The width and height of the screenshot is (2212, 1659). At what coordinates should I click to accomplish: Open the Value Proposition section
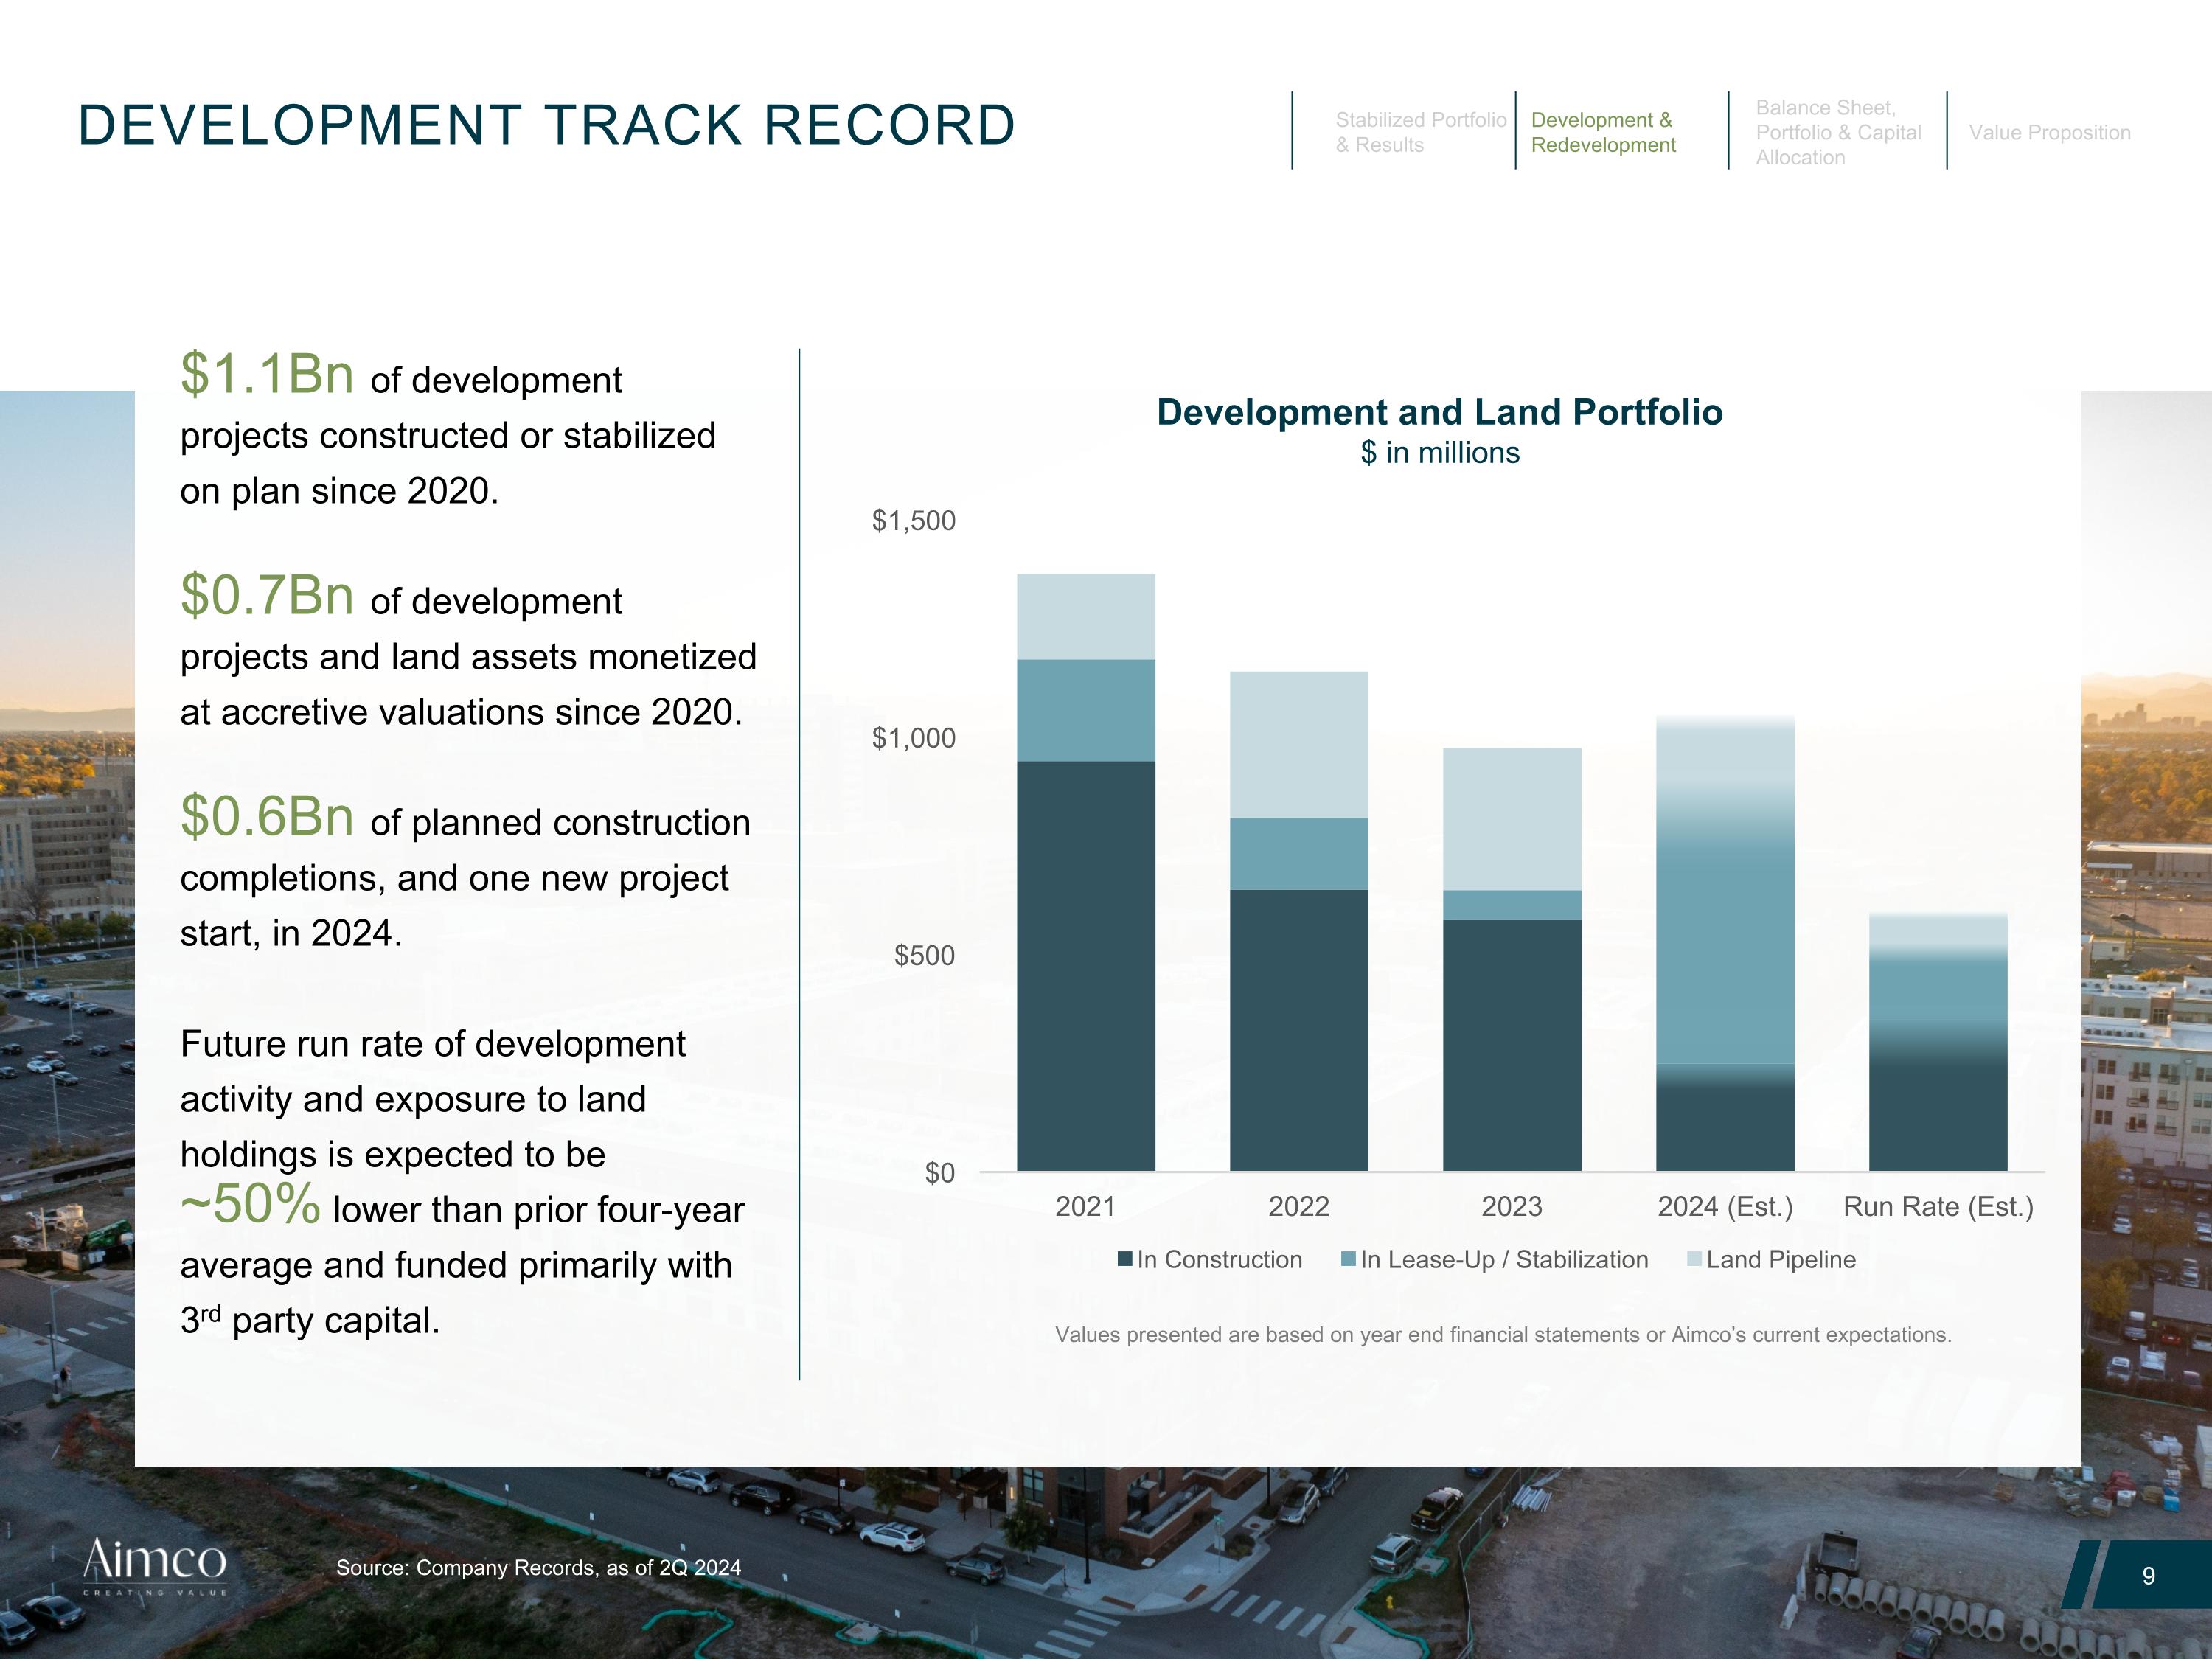[2049, 132]
